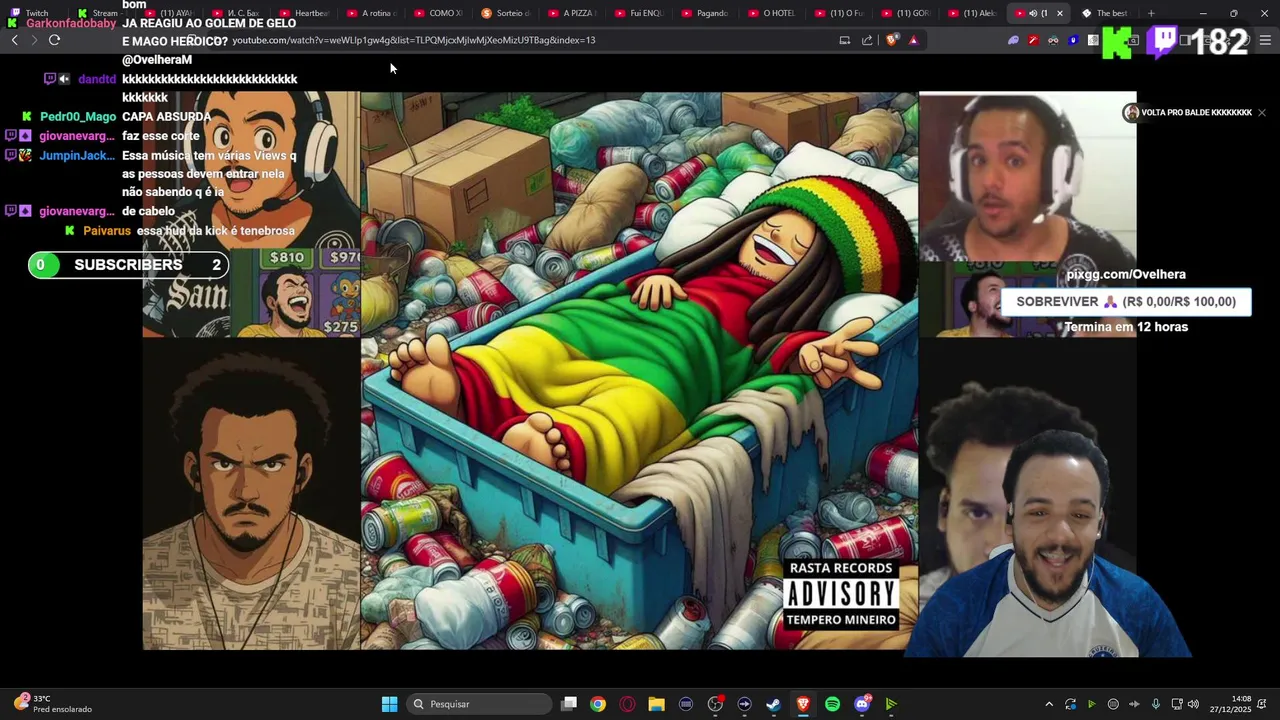Open weather widget showing 33°C

coord(52,704)
